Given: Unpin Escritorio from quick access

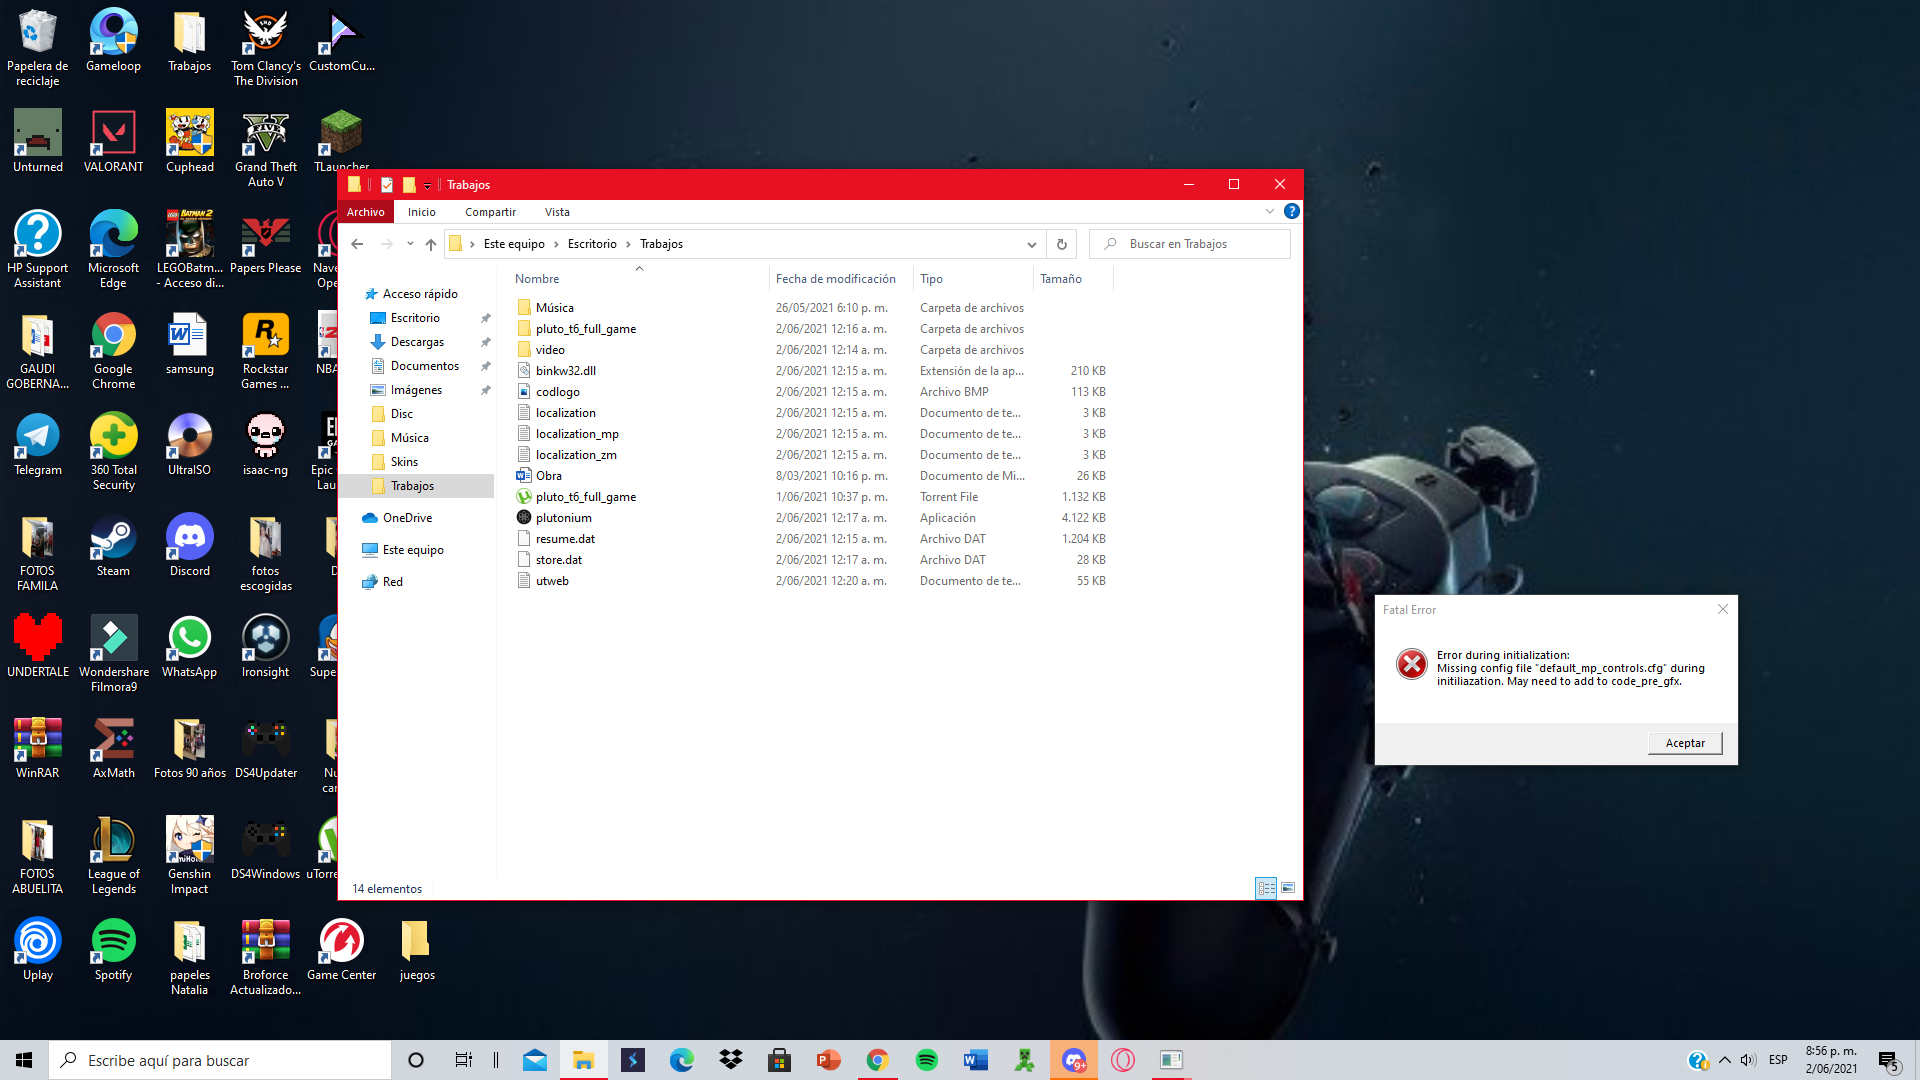Looking at the screenshot, I should tap(486, 318).
